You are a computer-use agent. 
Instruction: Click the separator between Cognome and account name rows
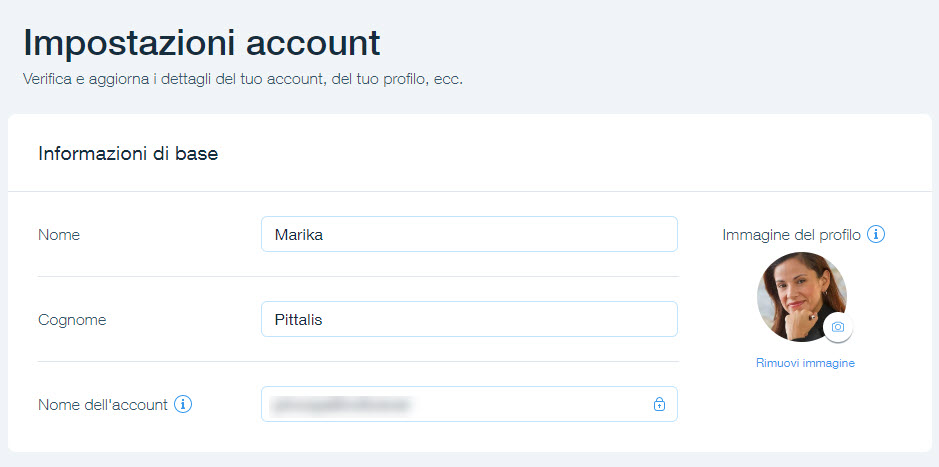pyautogui.click(x=357, y=362)
